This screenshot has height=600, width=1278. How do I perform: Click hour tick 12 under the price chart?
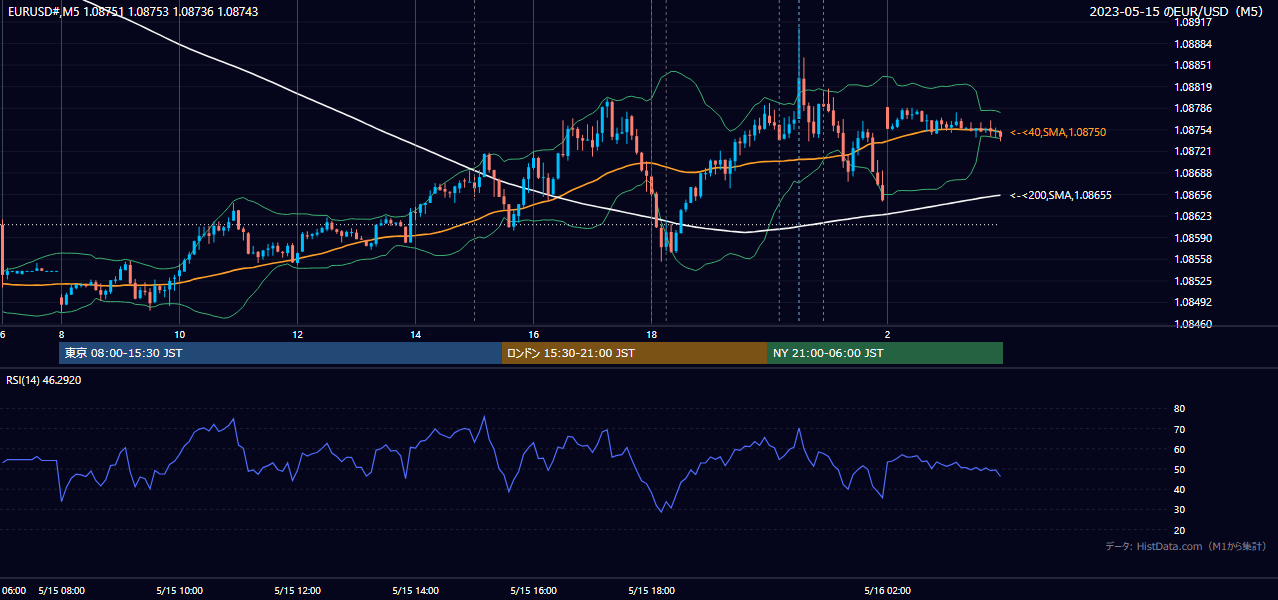pos(297,334)
